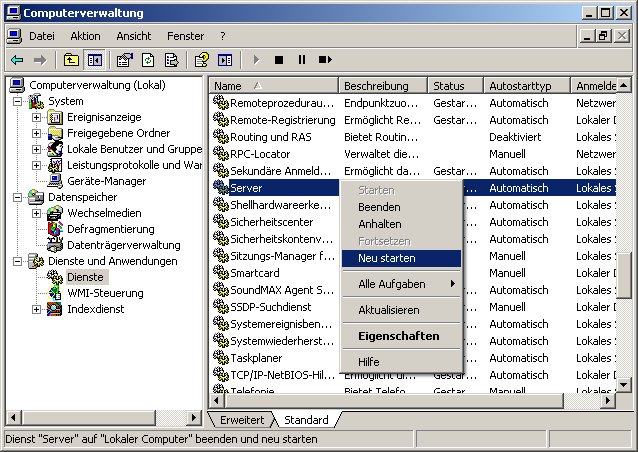Open Eigenschaften from the context menu
Viewport: 638px width, 452px height.
pyautogui.click(x=398, y=336)
